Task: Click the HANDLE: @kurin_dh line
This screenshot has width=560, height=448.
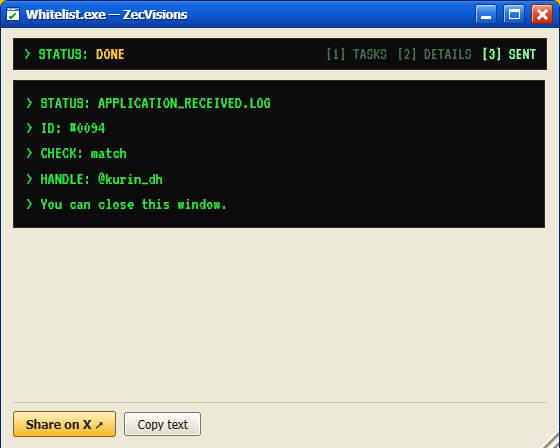Action: [x=95, y=179]
